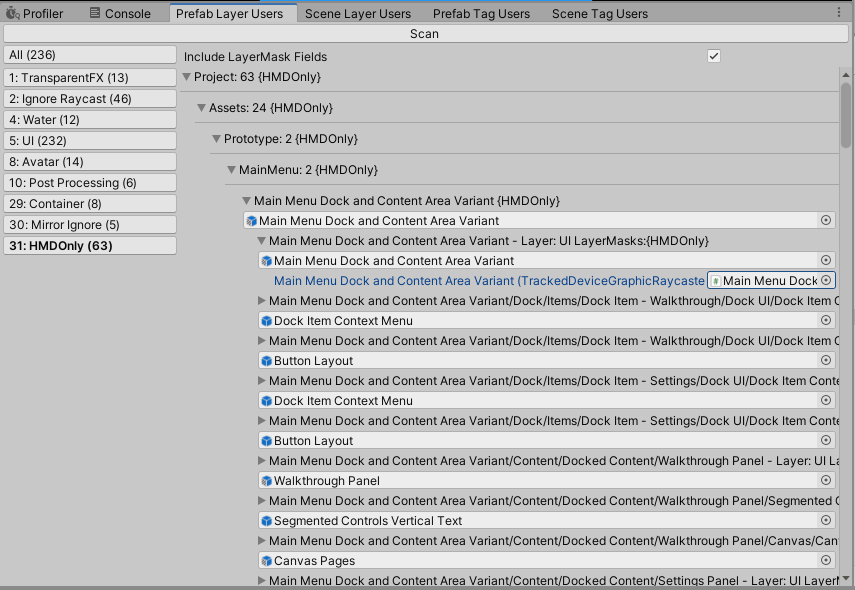This screenshot has height=590, width=855.
Task: Collapse the Prototype: 2 {HMDOnly} foldout
Action: [x=216, y=139]
